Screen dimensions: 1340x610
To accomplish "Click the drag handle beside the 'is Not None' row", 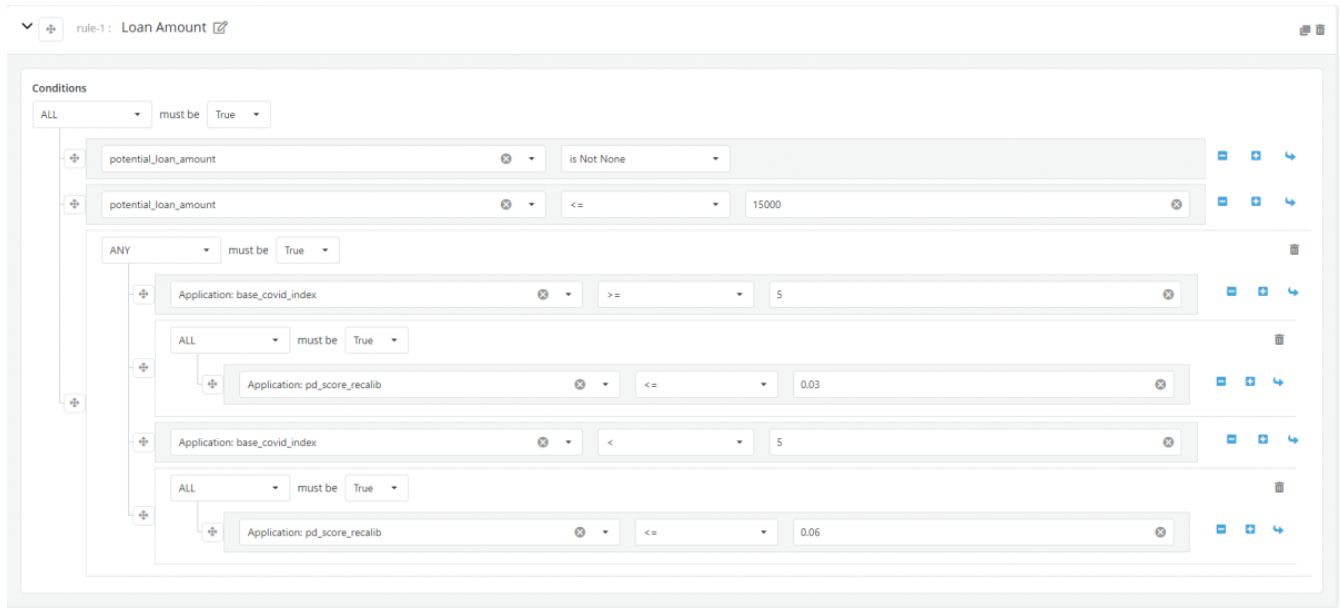I will (74, 158).
